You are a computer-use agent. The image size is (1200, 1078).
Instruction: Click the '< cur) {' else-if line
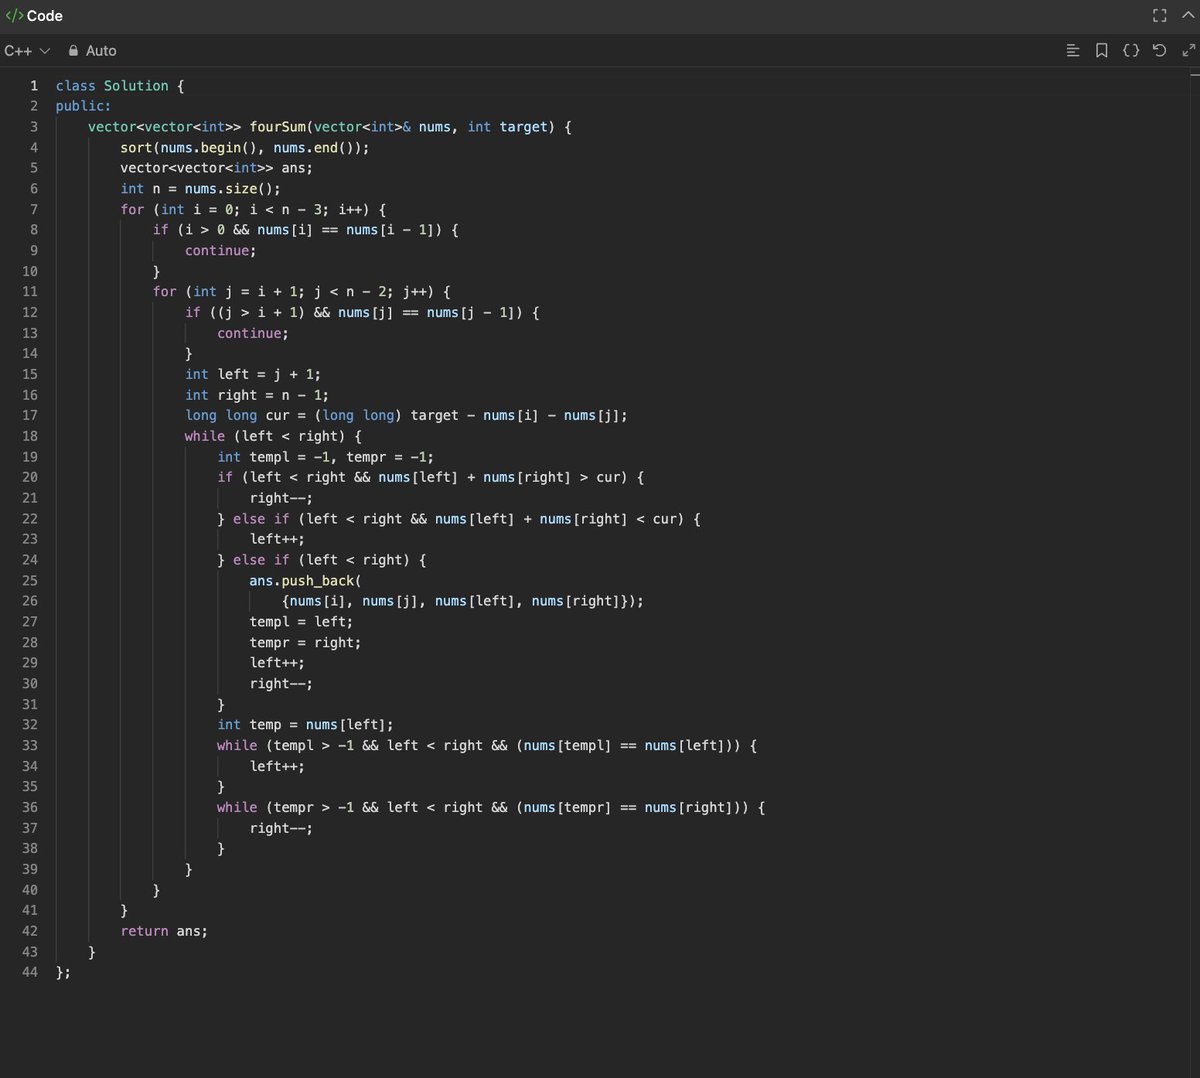point(459,519)
